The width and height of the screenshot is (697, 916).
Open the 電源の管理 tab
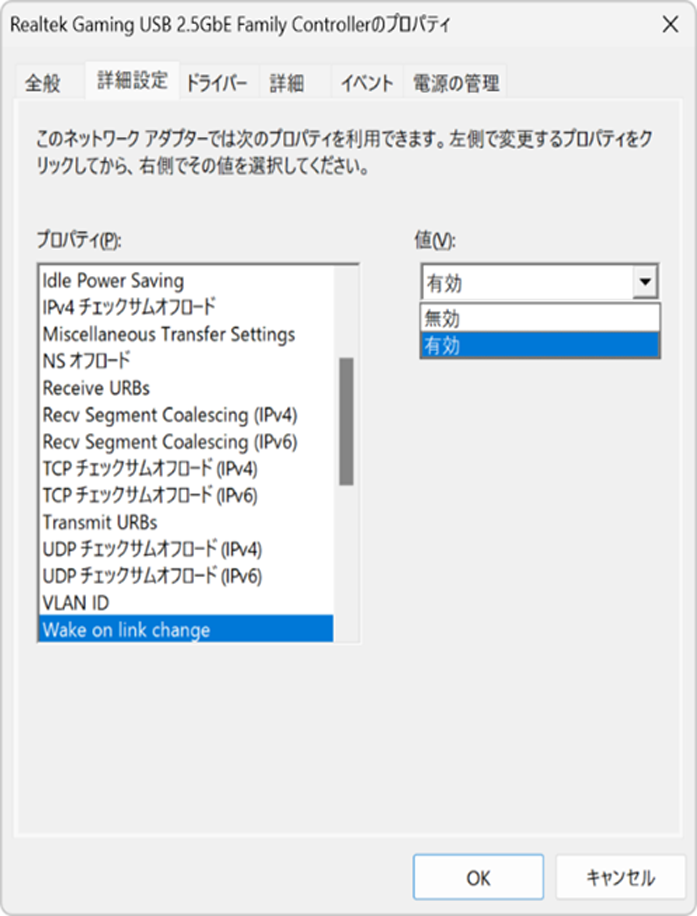[x=456, y=83]
